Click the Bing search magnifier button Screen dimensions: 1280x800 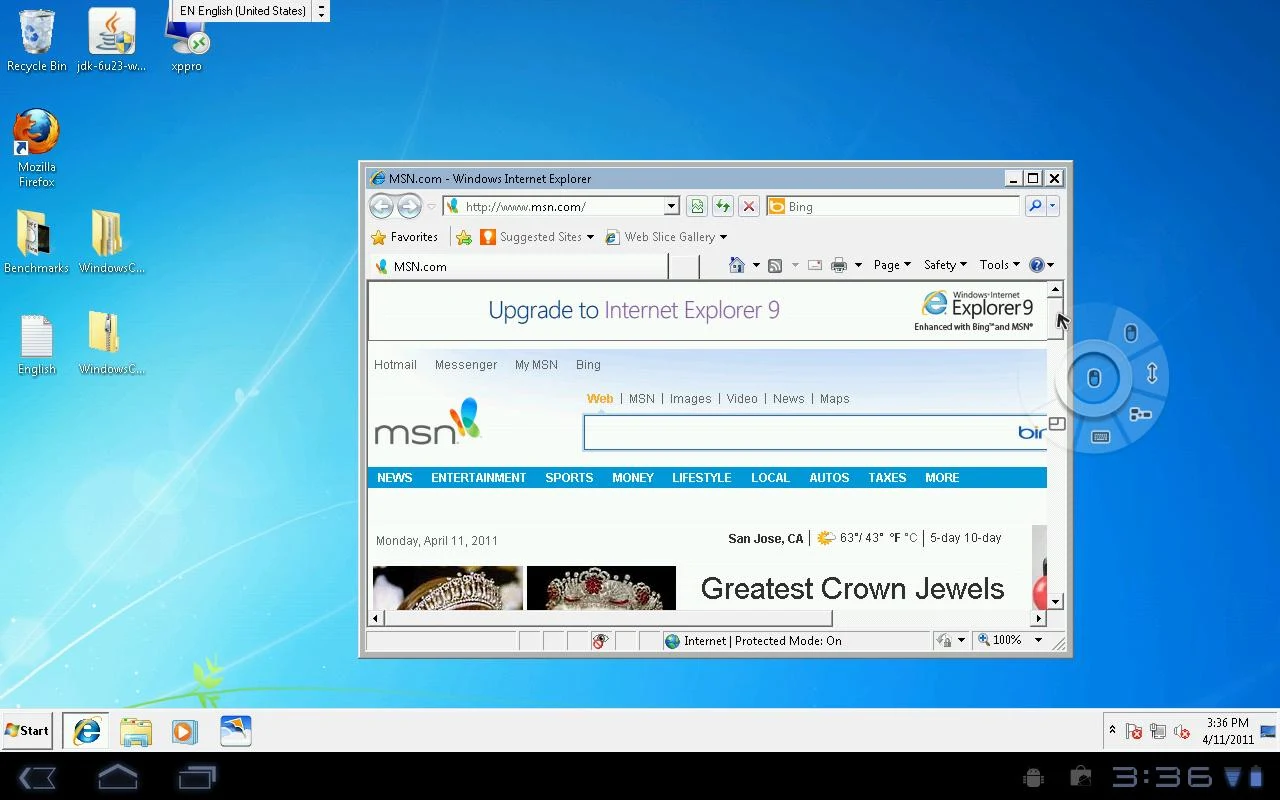click(1035, 207)
